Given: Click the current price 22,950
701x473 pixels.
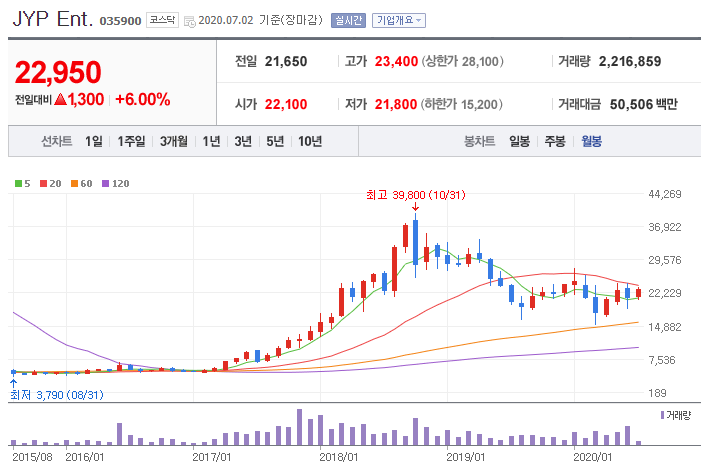Looking at the screenshot, I should [x=58, y=72].
